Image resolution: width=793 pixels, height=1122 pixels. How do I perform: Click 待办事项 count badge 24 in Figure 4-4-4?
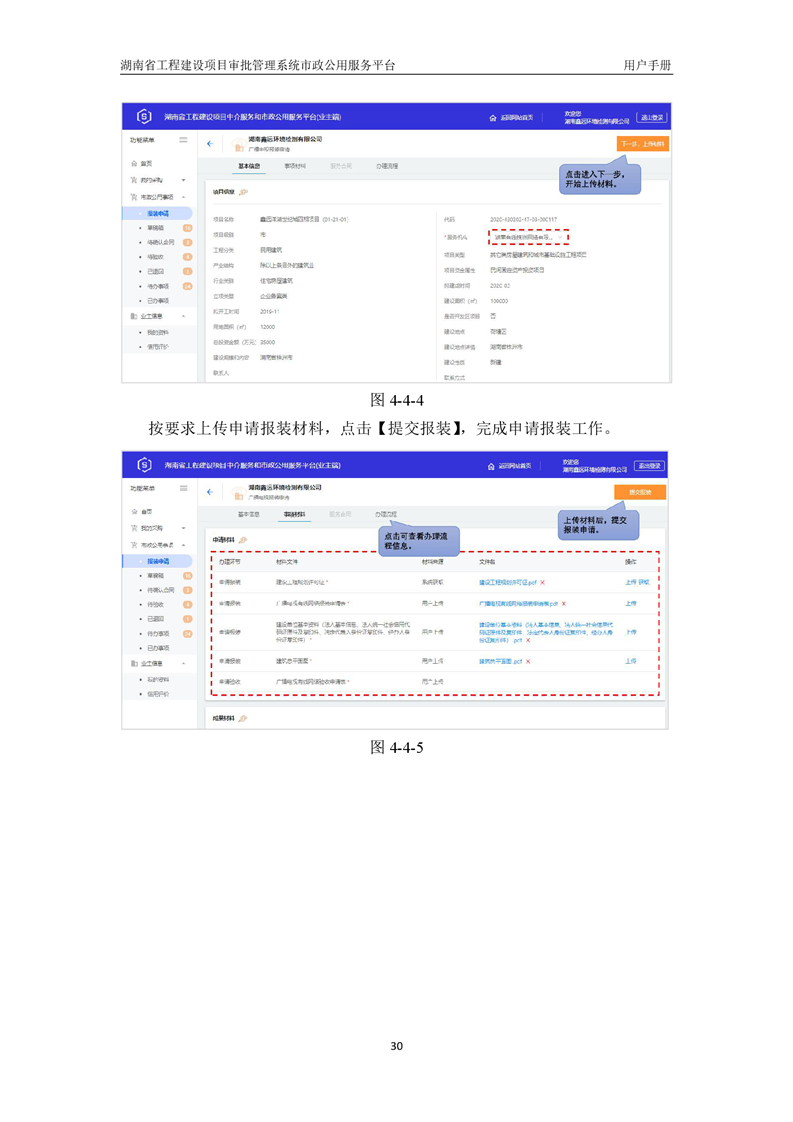coord(188,286)
